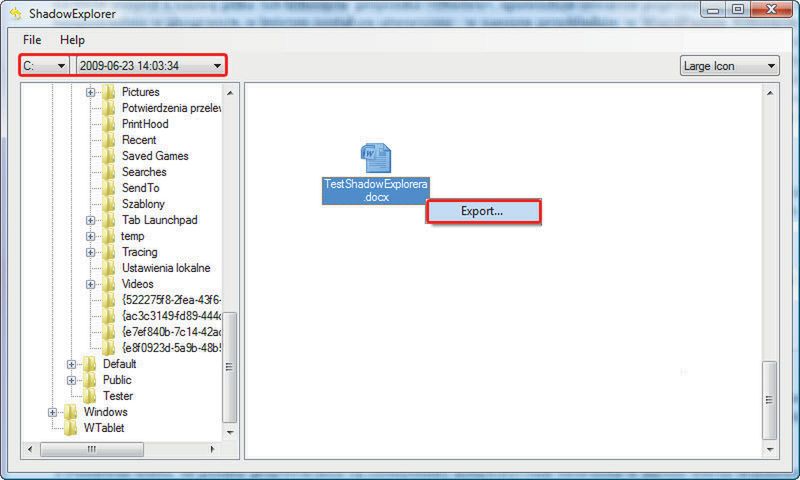Open the File menu
This screenshot has width=800, height=480.
(32, 40)
